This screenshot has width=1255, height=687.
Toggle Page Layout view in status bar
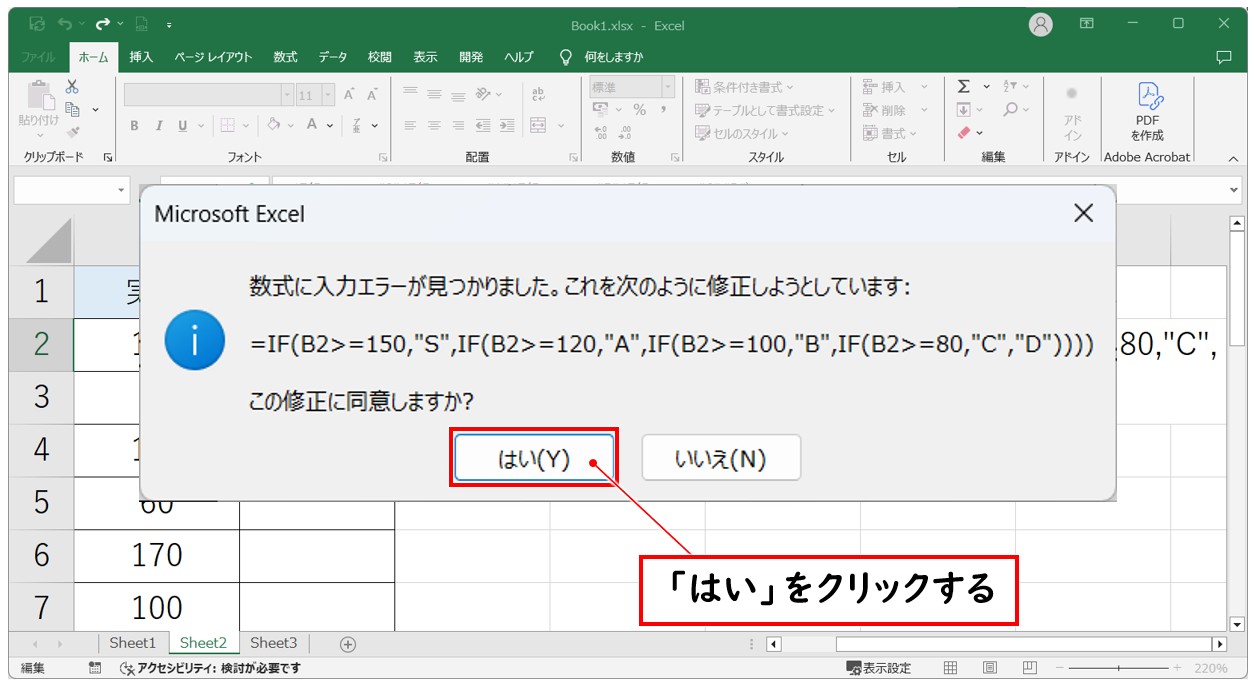[x=989, y=668]
